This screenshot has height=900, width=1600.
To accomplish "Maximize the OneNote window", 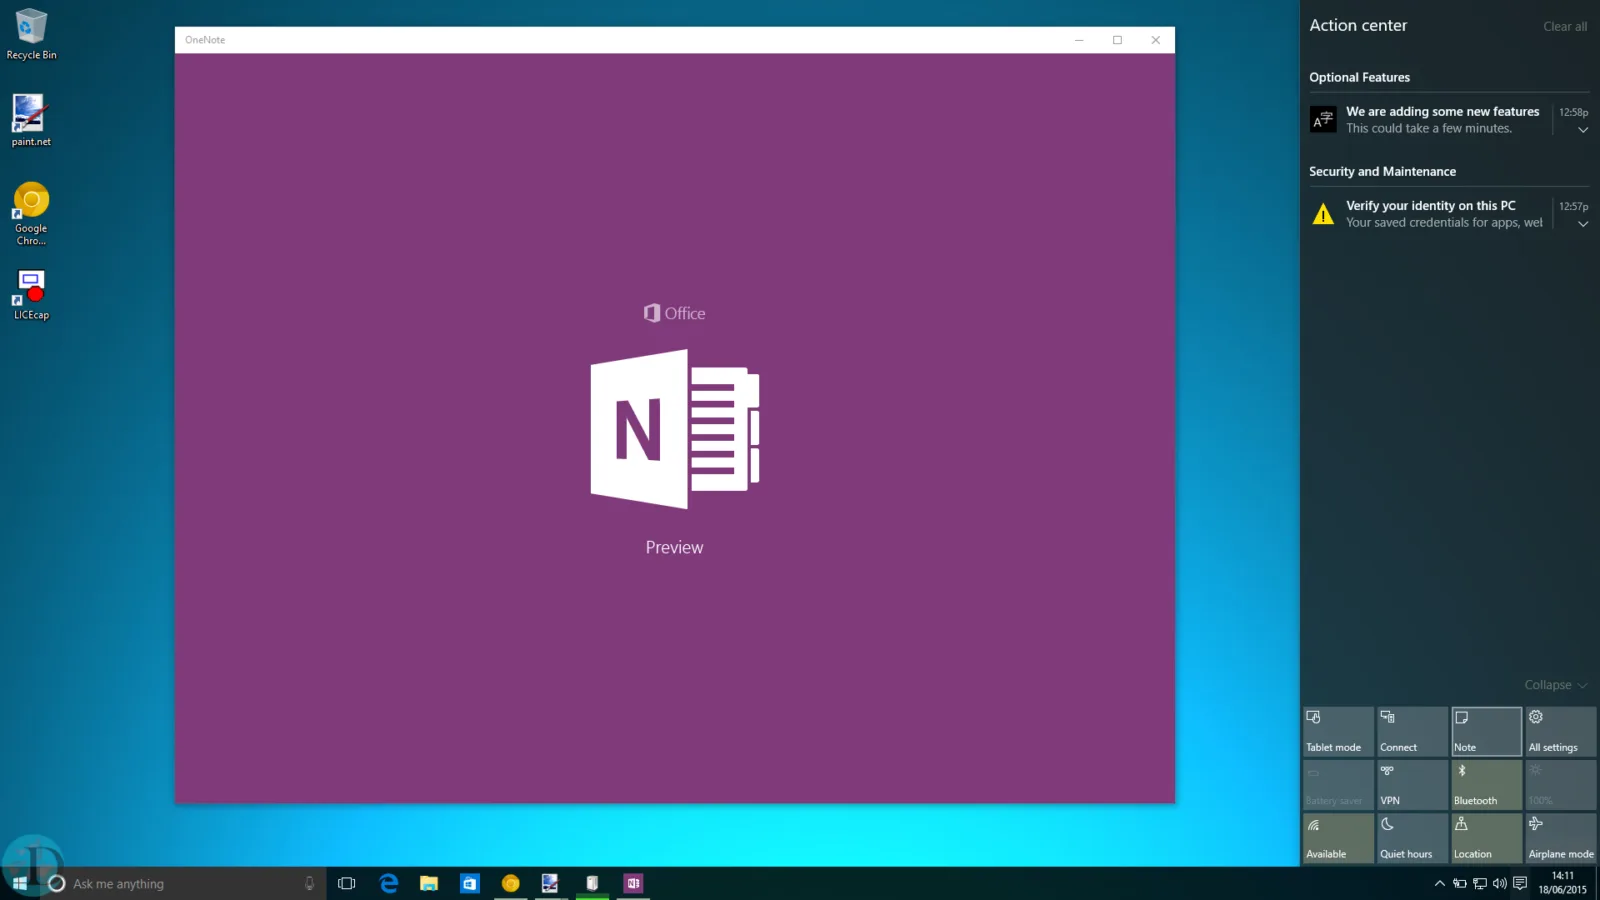I will 1117,40.
